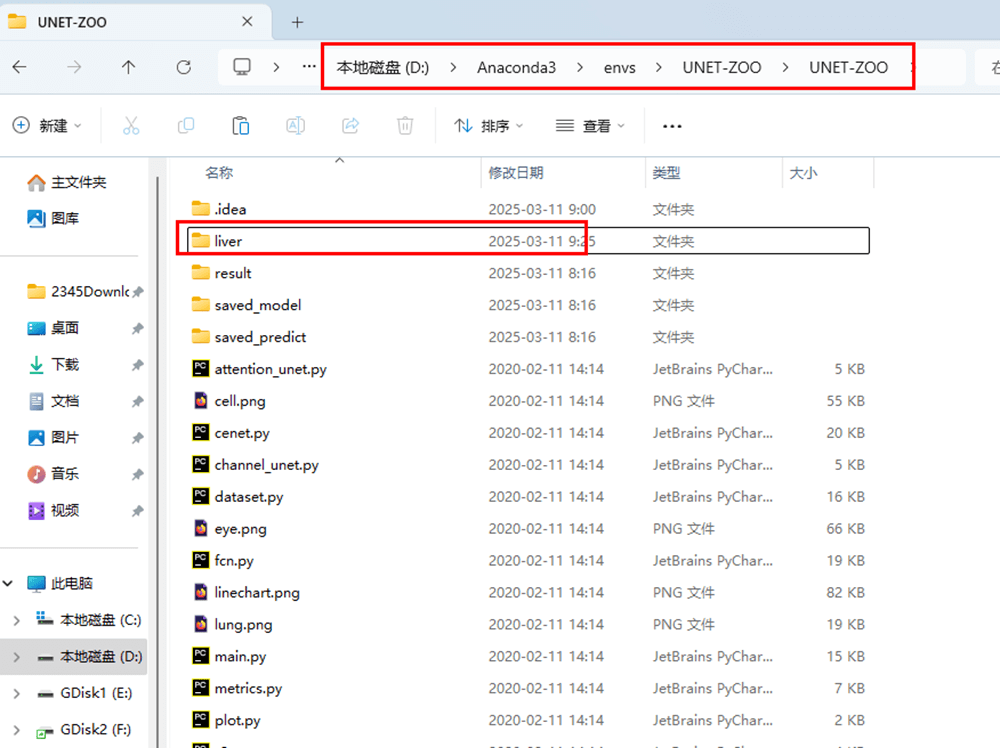The image size is (1000, 748).
Task: Select the liver folder
Action: 228,241
